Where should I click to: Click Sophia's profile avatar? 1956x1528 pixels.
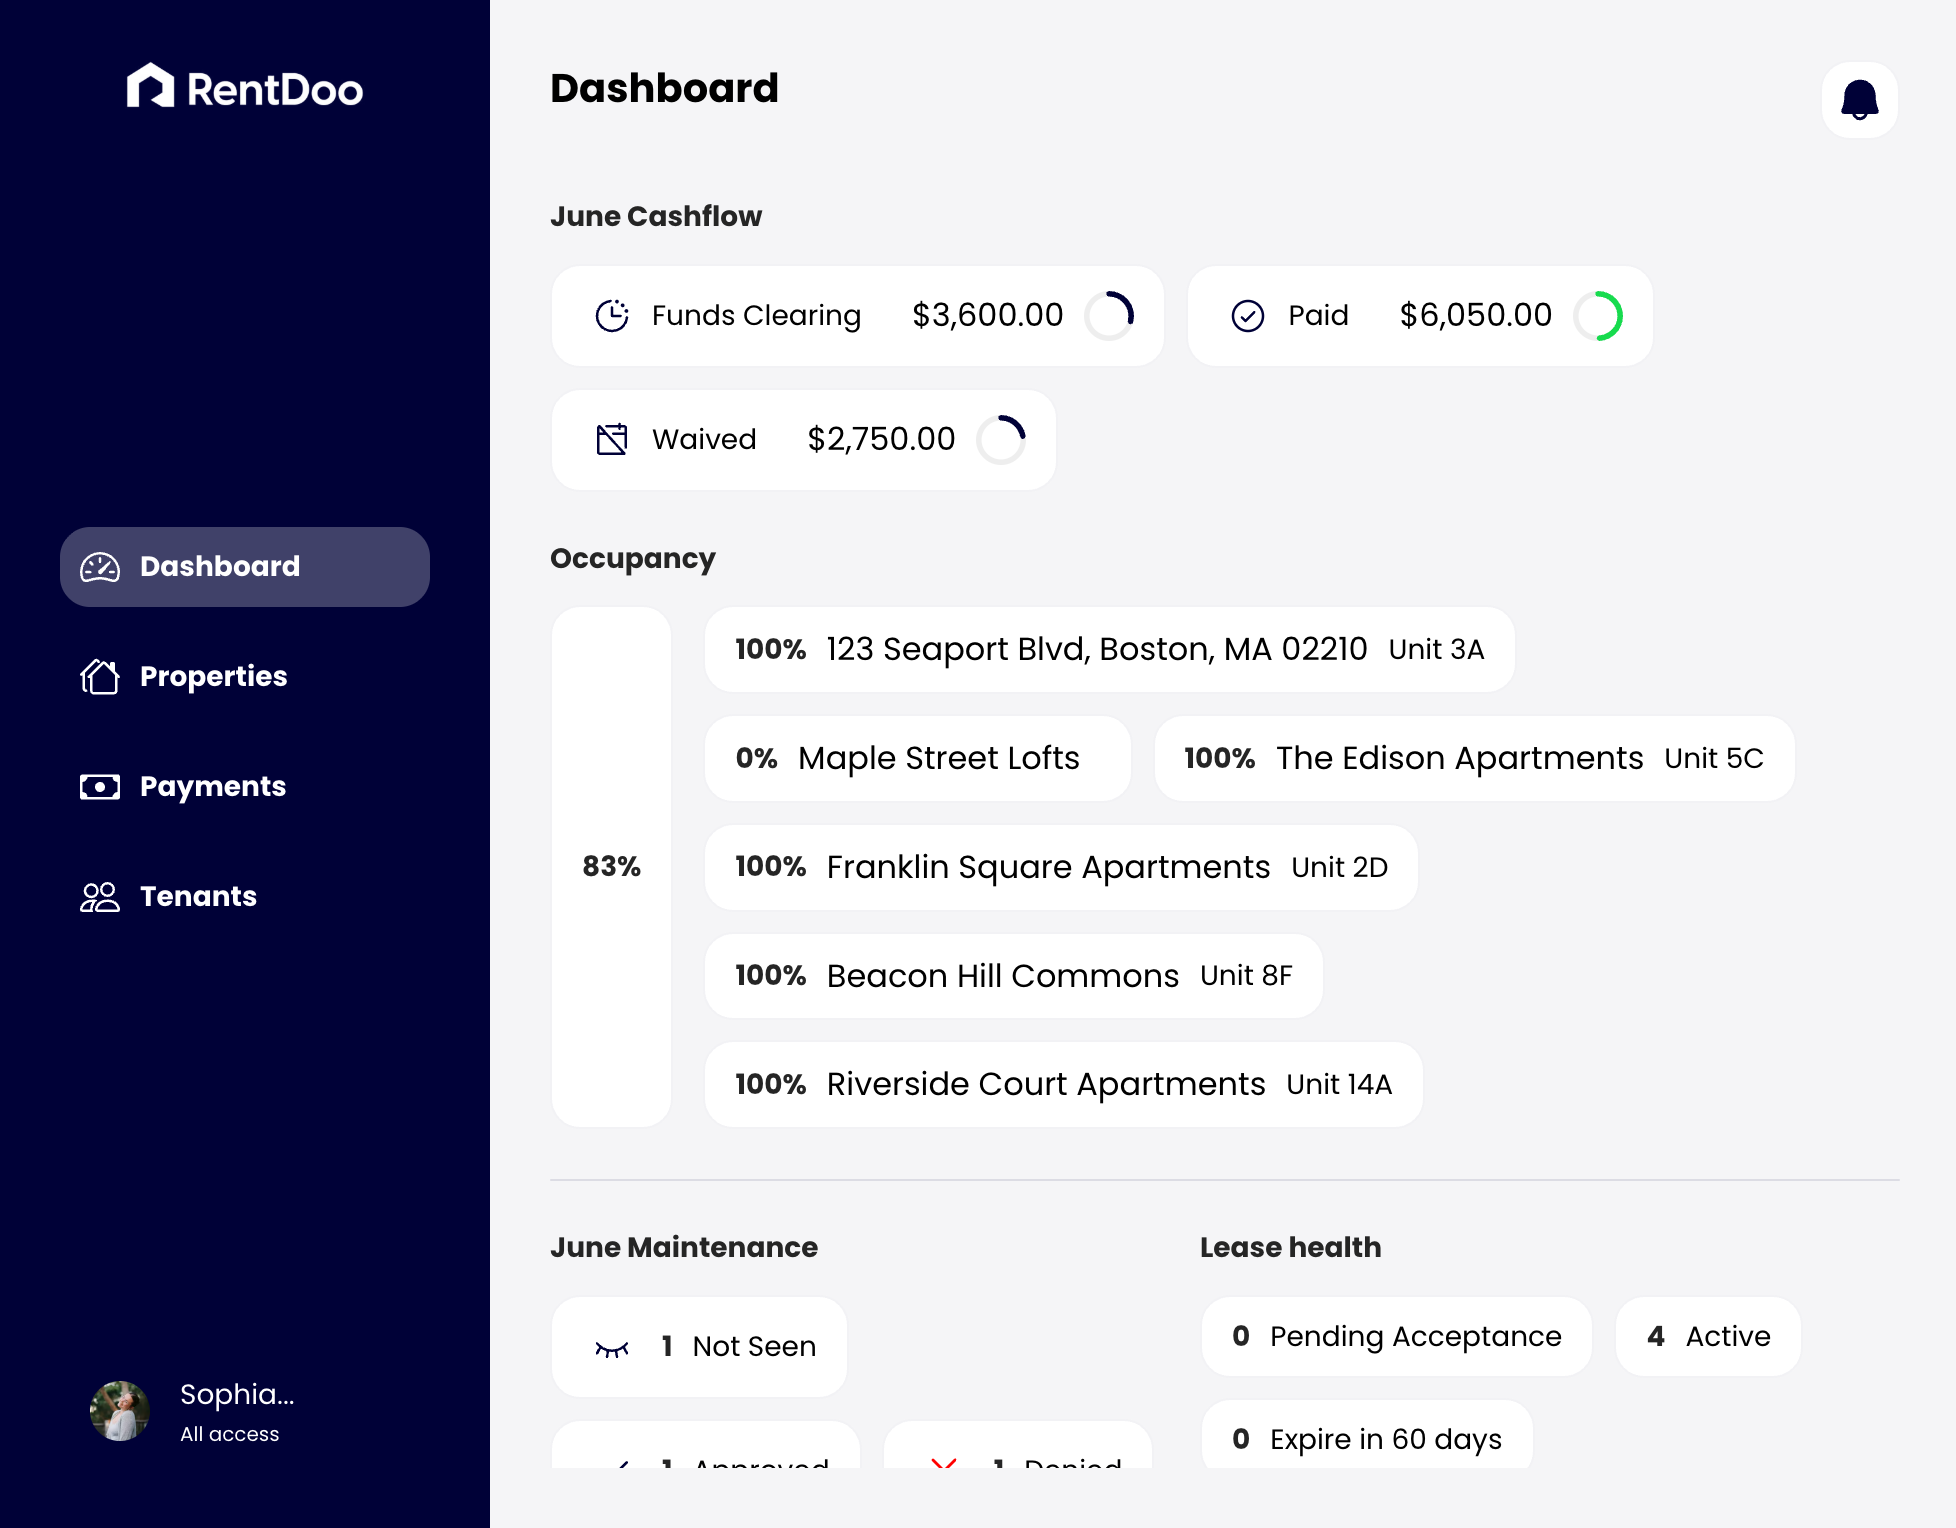pyautogui.click(x=120, y=1411)
